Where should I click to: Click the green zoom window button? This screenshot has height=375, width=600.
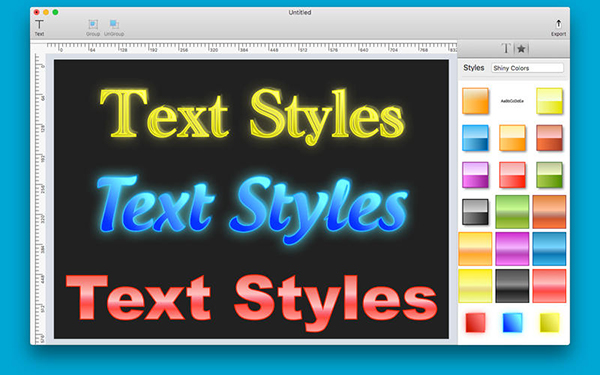click(55, 12)
